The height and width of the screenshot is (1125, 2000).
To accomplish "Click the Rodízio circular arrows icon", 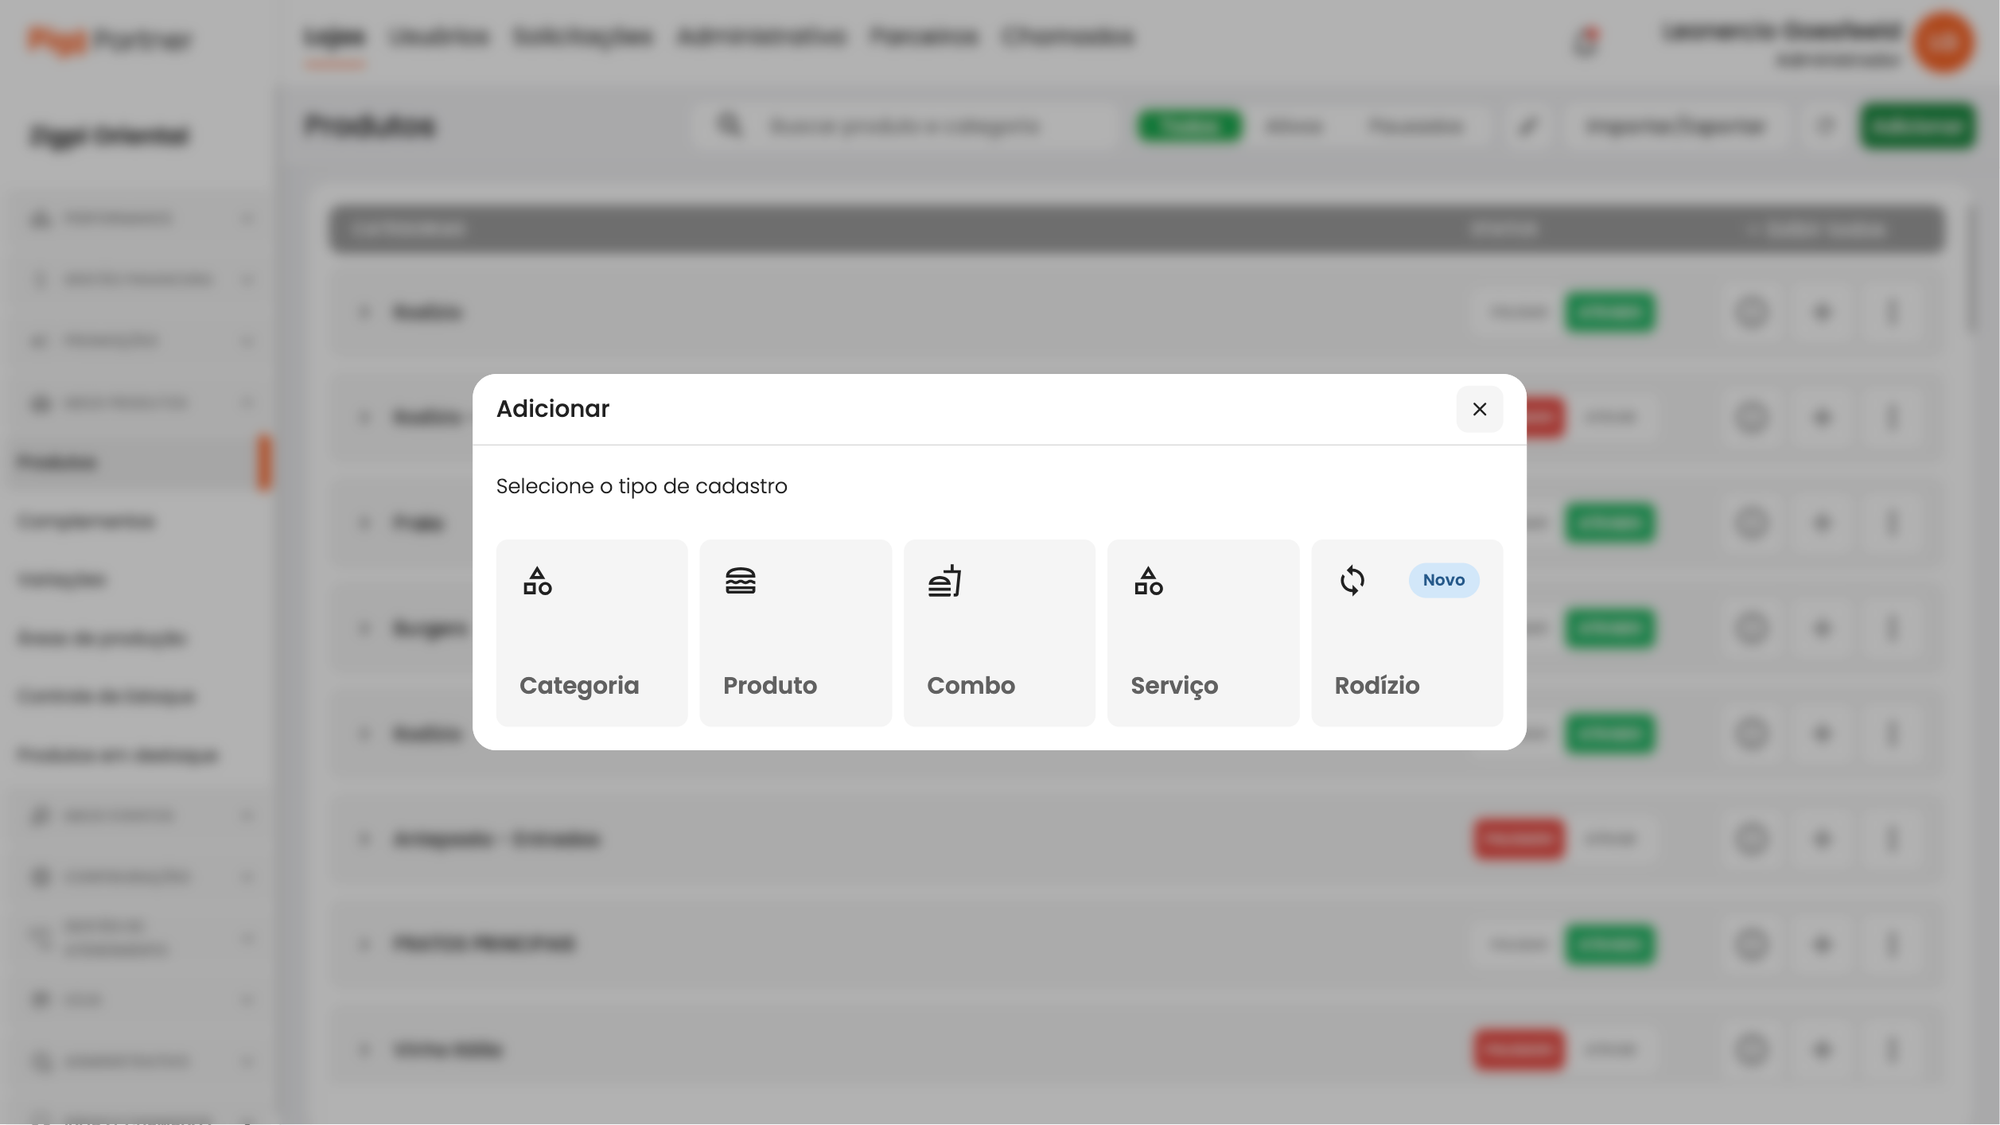I will pyautogui.click(x=1352, y=581).
